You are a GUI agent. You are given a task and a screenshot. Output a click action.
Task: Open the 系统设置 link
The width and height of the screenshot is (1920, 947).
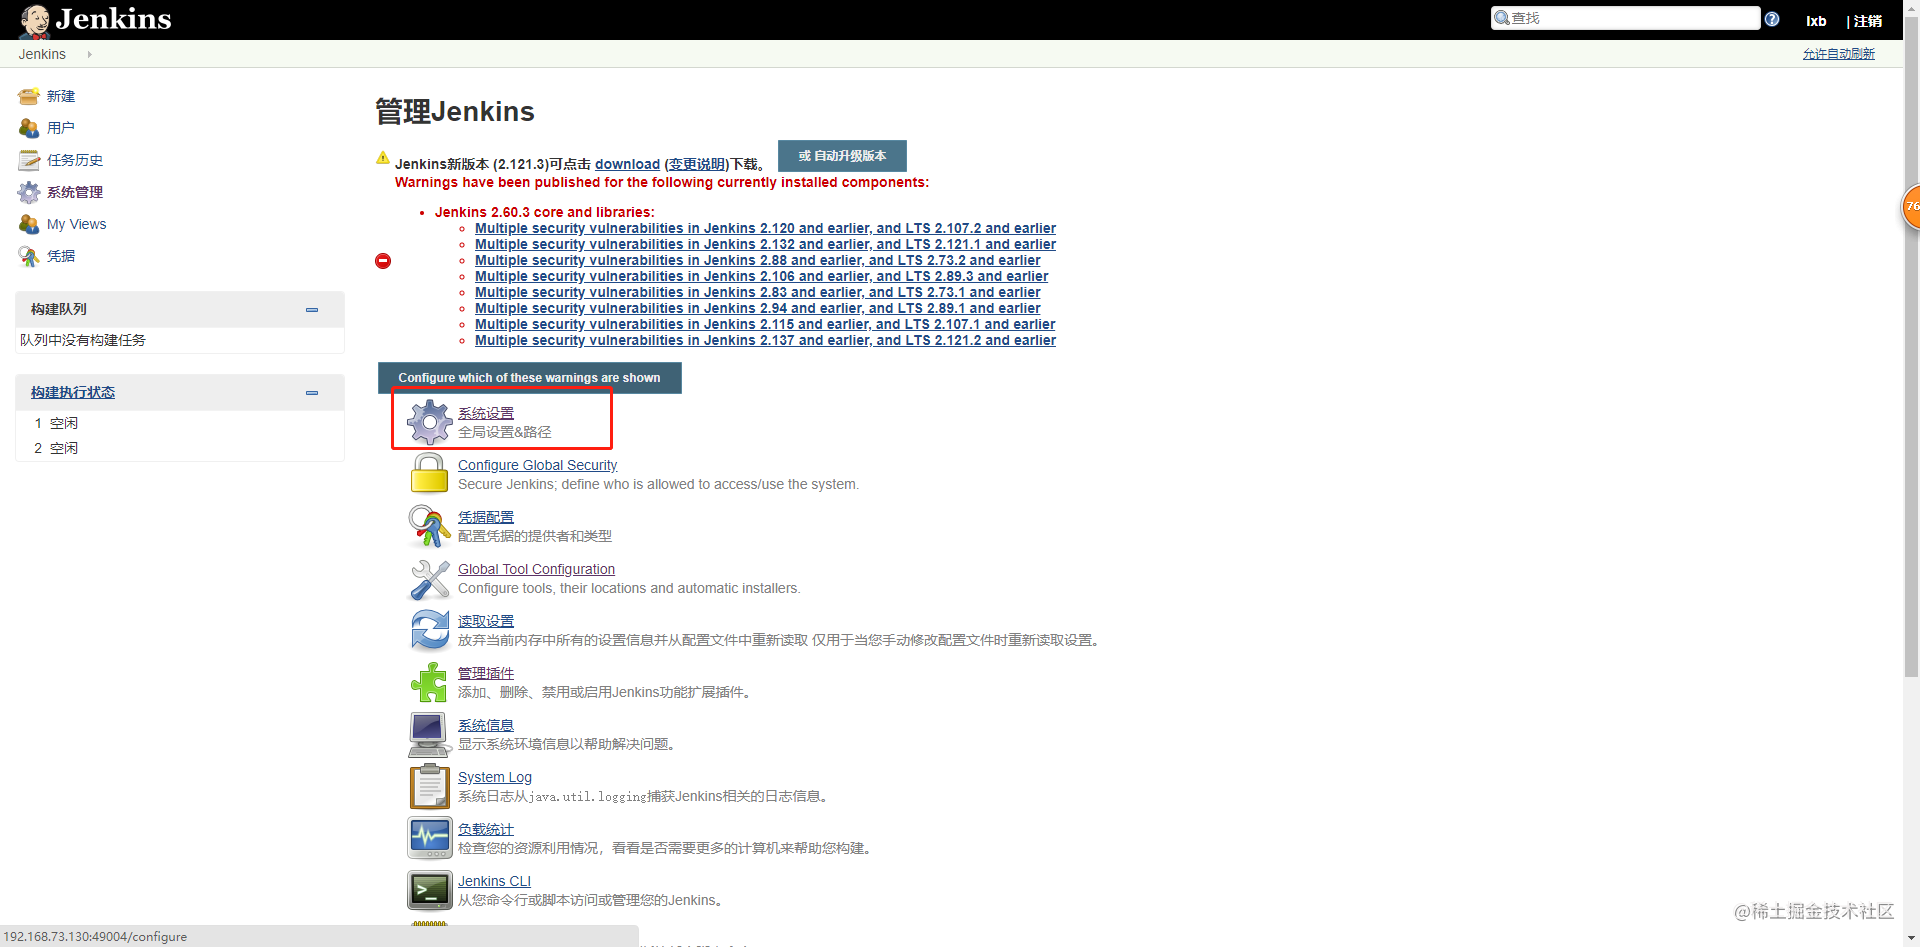coord(486,413)
